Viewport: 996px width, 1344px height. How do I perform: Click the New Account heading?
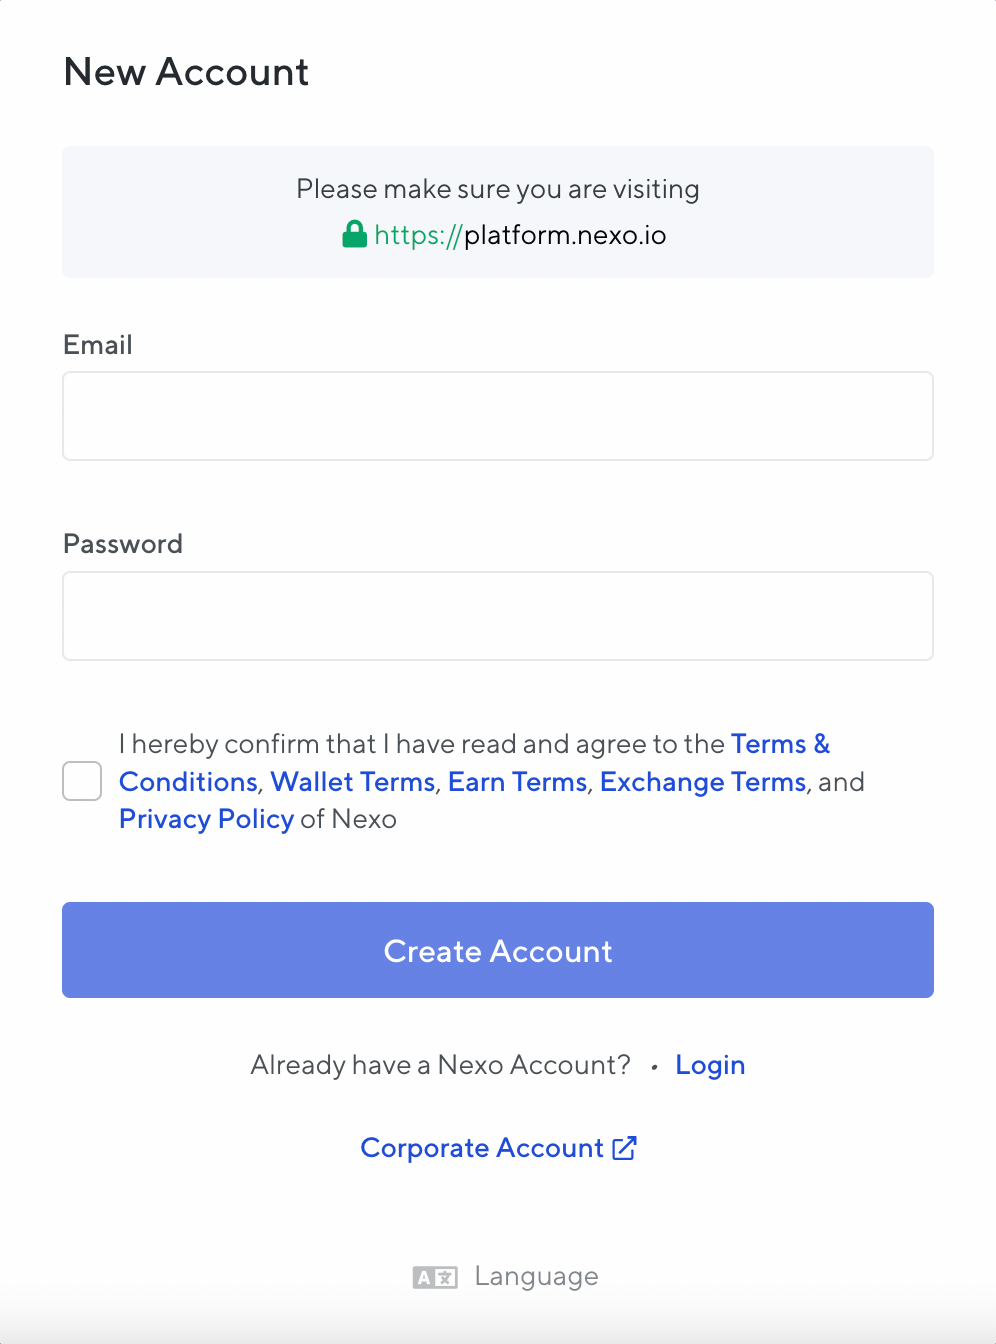[186, 72]
